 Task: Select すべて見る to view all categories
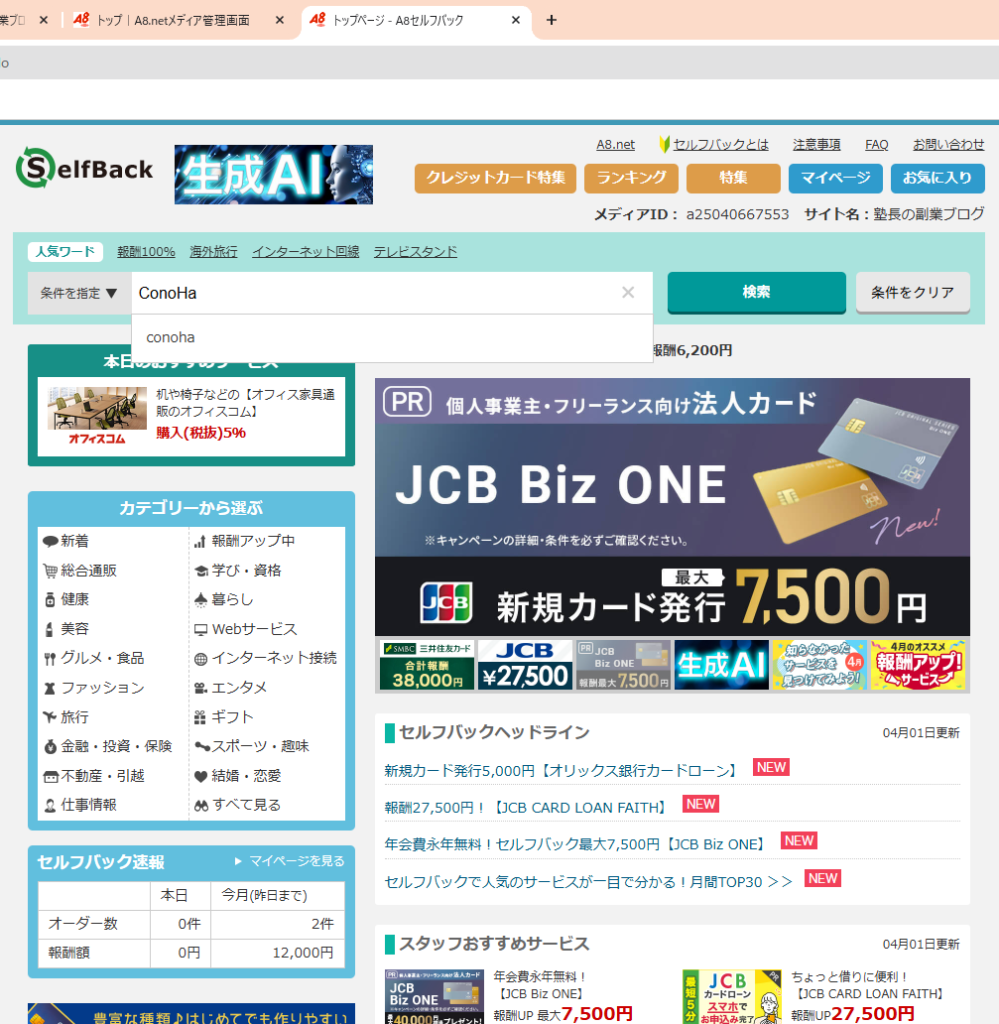238,805
